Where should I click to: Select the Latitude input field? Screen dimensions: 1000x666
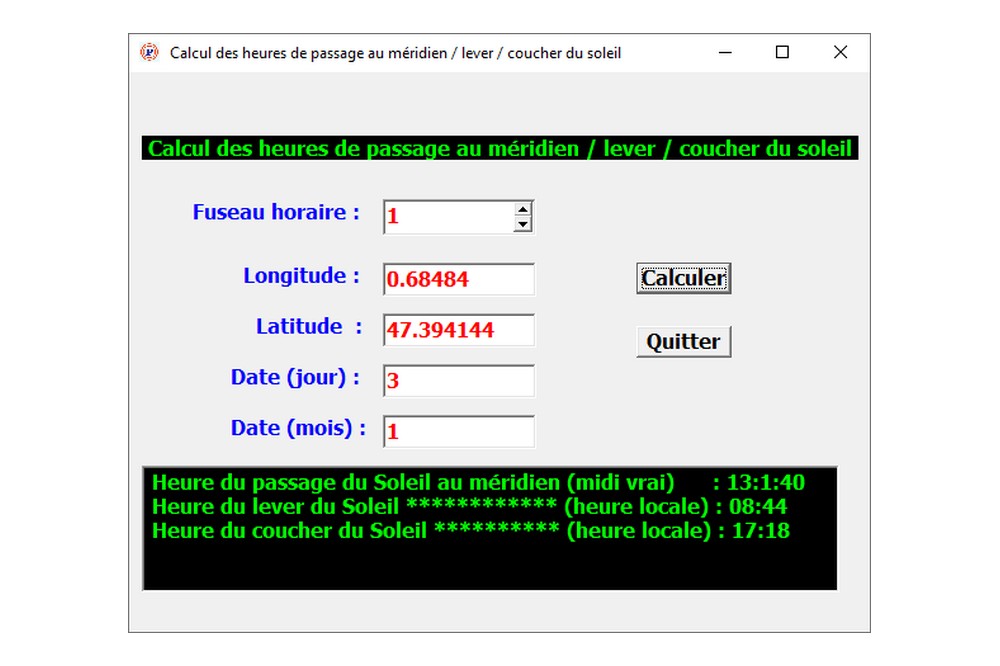(x=459, y=330)
